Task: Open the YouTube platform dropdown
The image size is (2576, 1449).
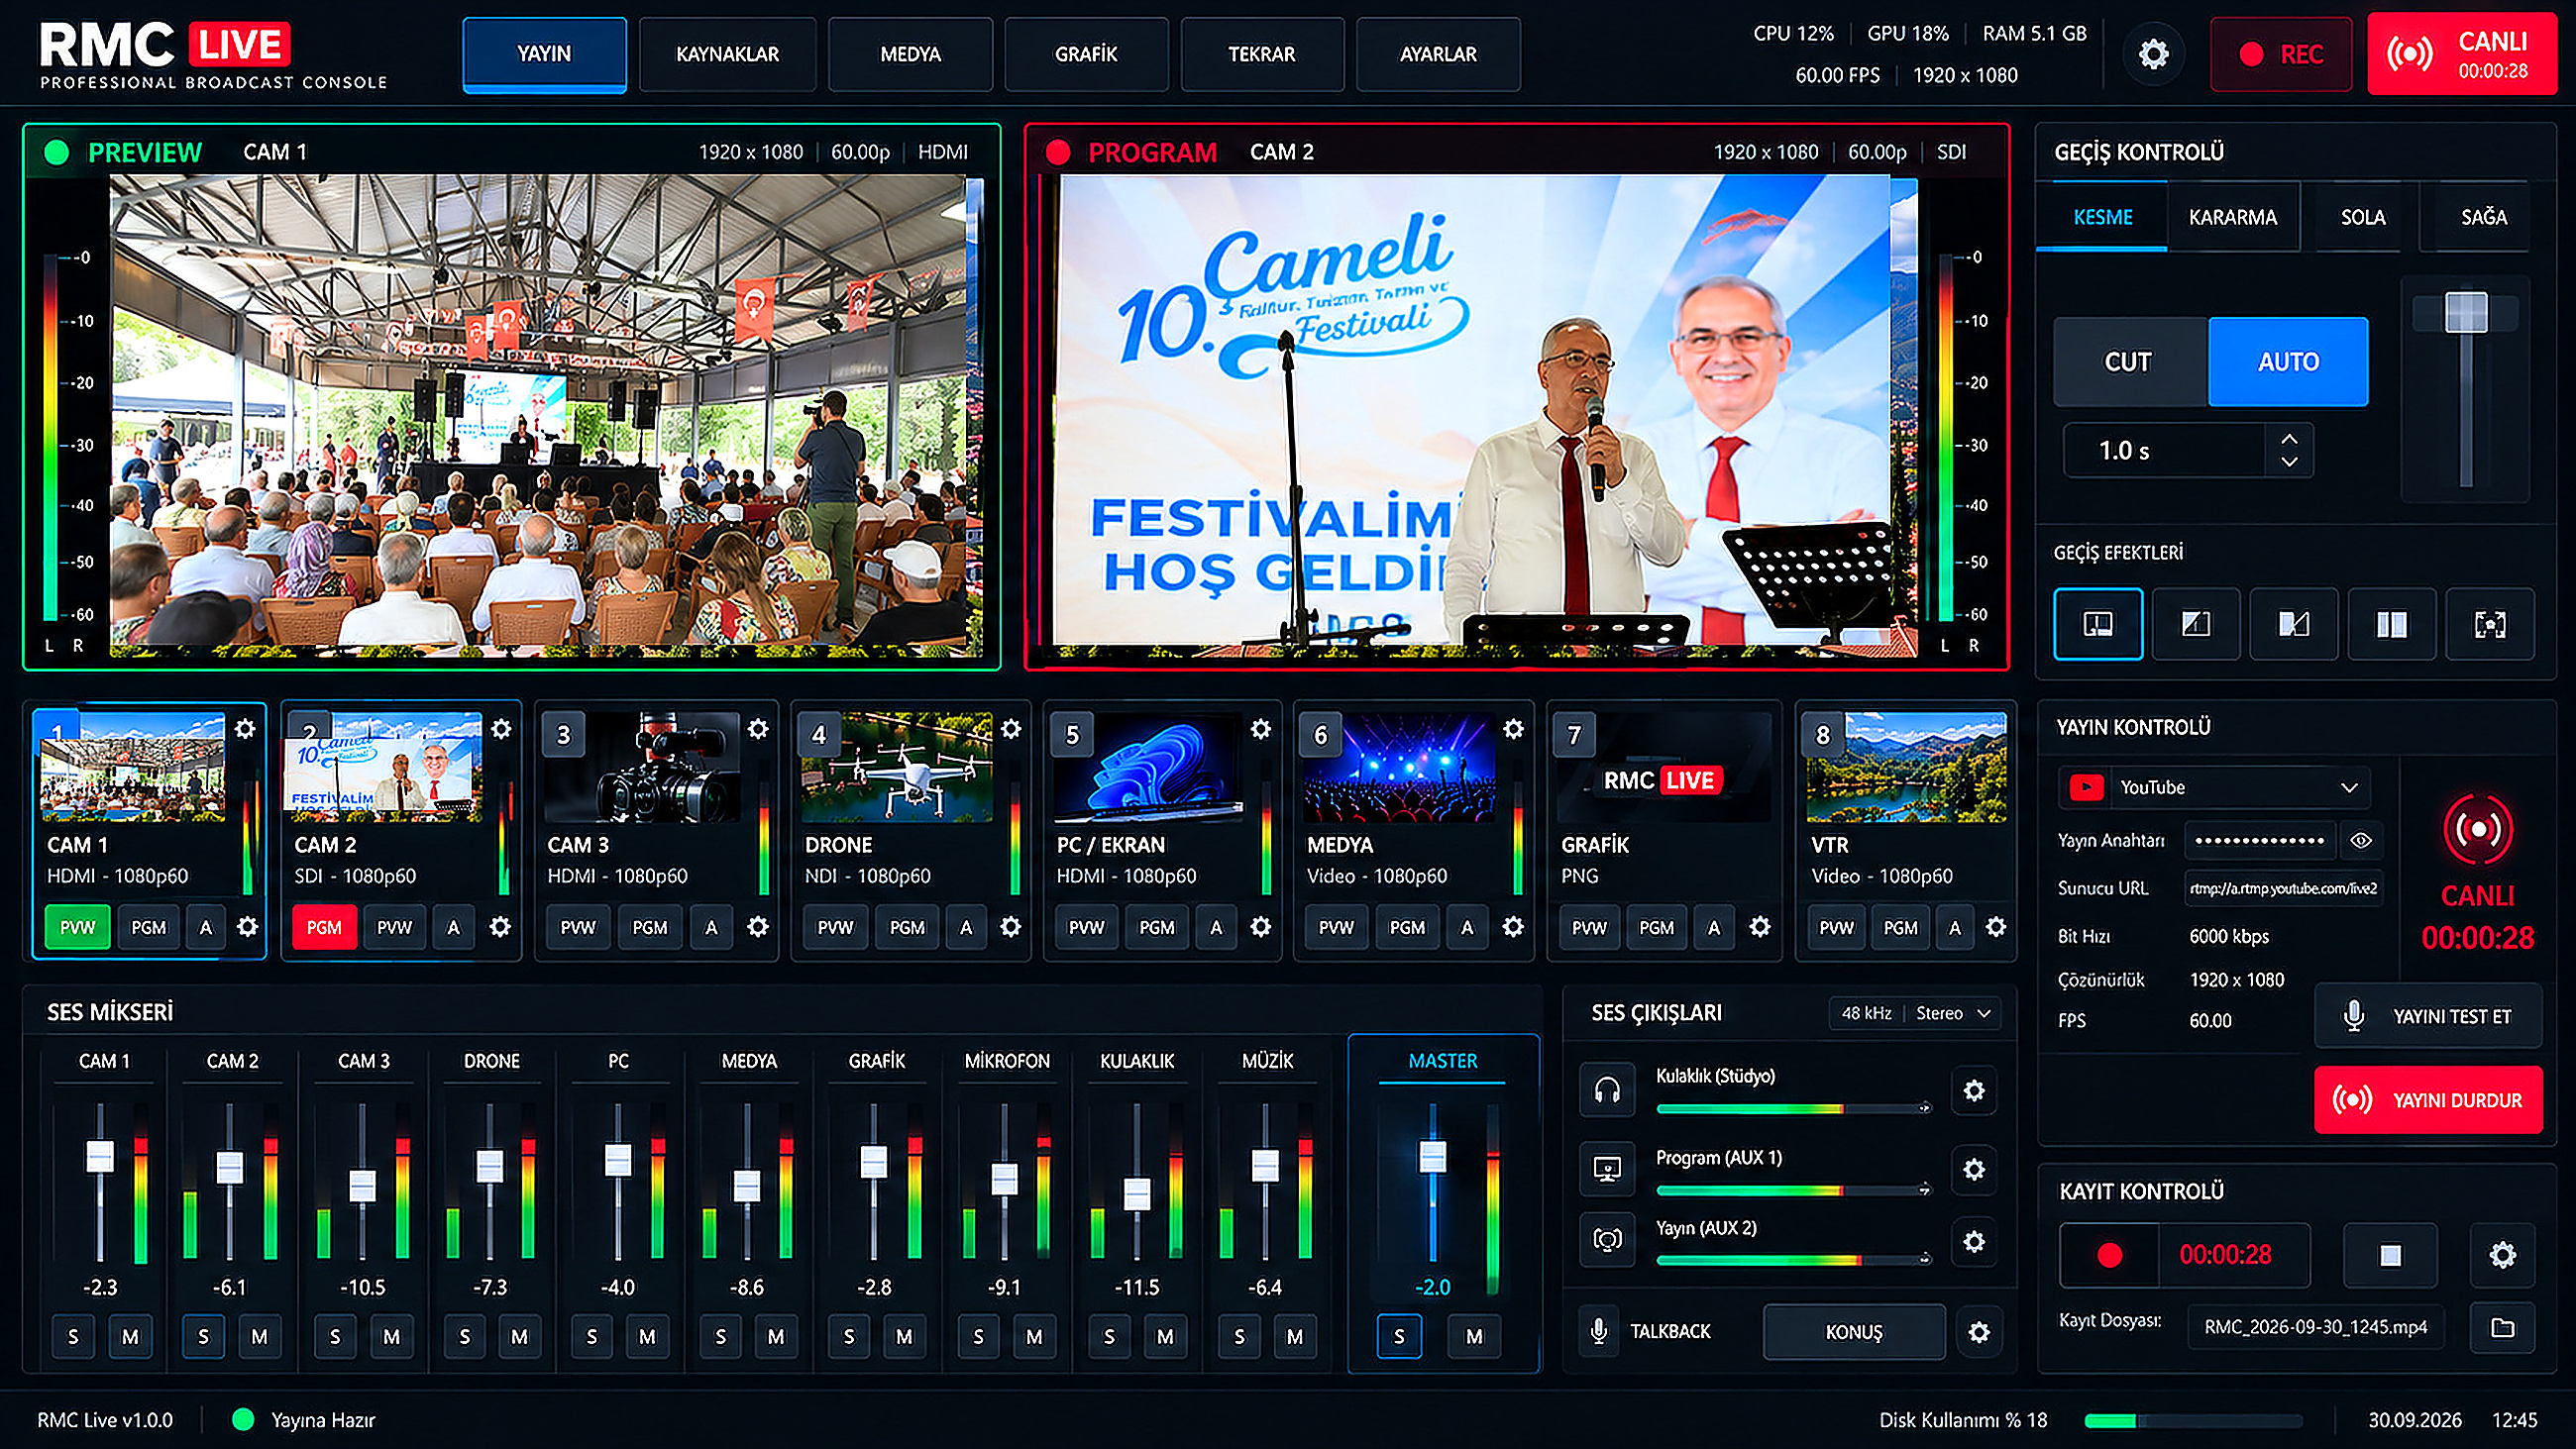Action: click(x=2213, y=788)
